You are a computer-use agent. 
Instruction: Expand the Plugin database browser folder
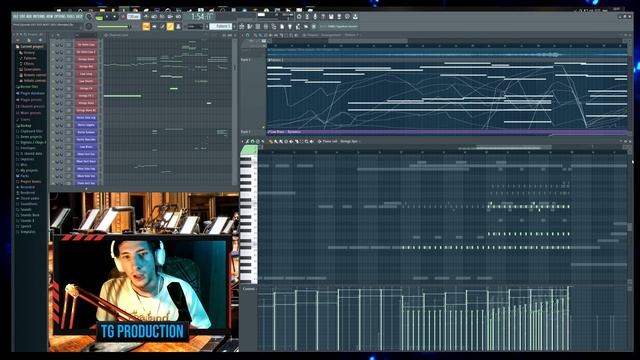pos(30,93)
